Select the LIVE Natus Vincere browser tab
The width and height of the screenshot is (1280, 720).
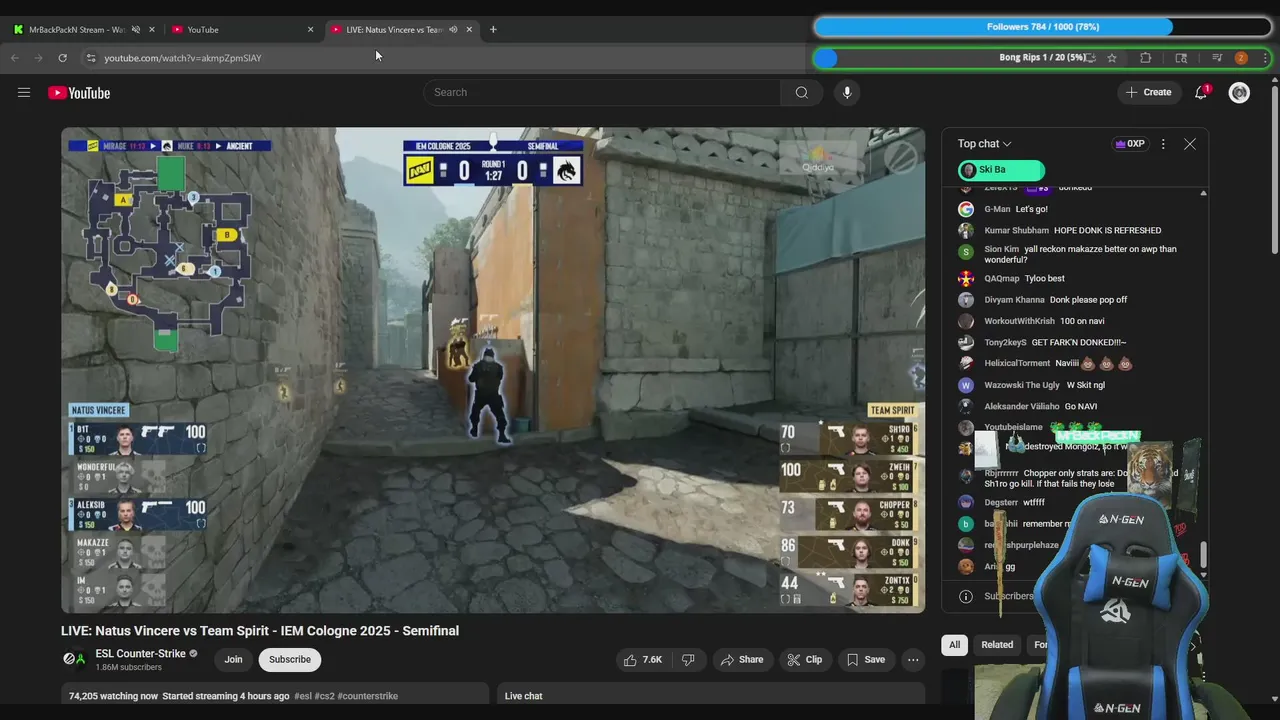395,30
